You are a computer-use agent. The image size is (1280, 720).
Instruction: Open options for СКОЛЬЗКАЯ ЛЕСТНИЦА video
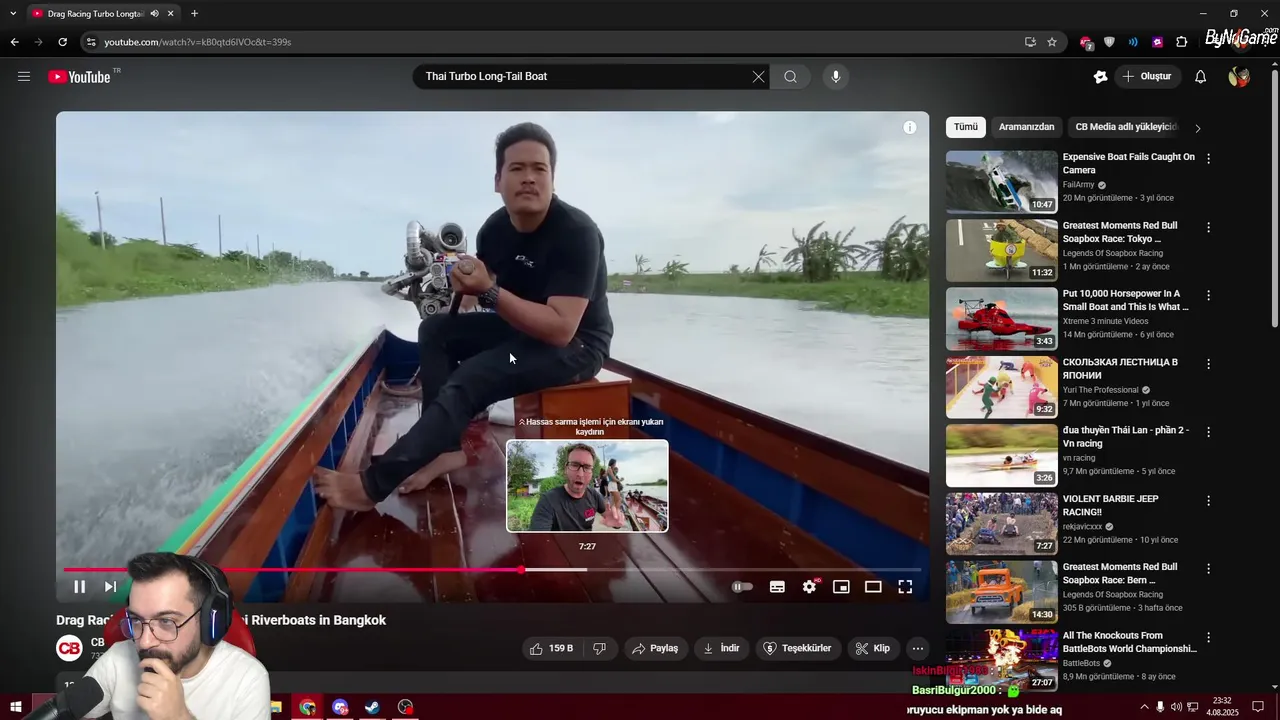point(1208,363)
